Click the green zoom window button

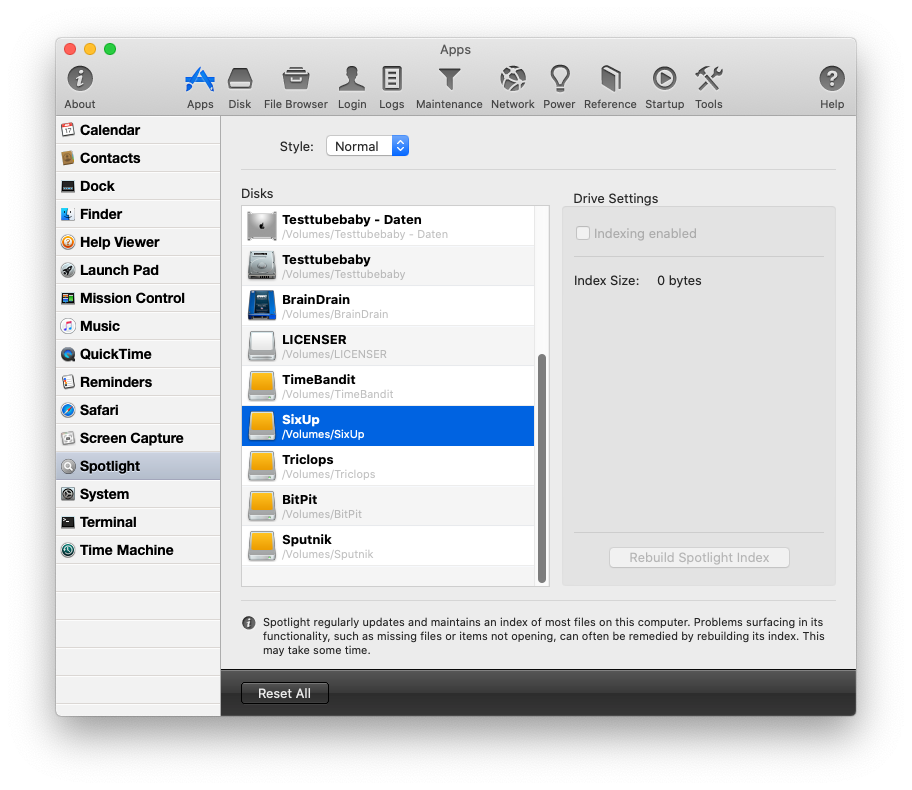(110, 49)
